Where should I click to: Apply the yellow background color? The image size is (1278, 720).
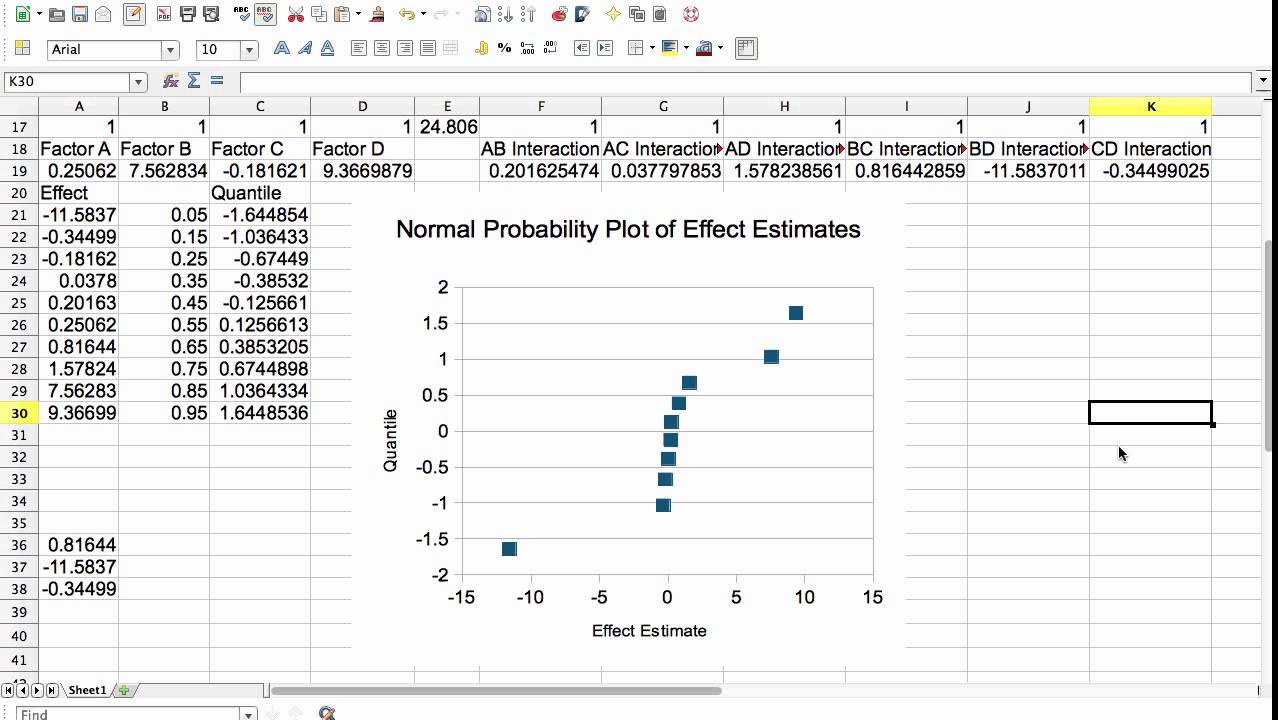(x=669, y=48)
